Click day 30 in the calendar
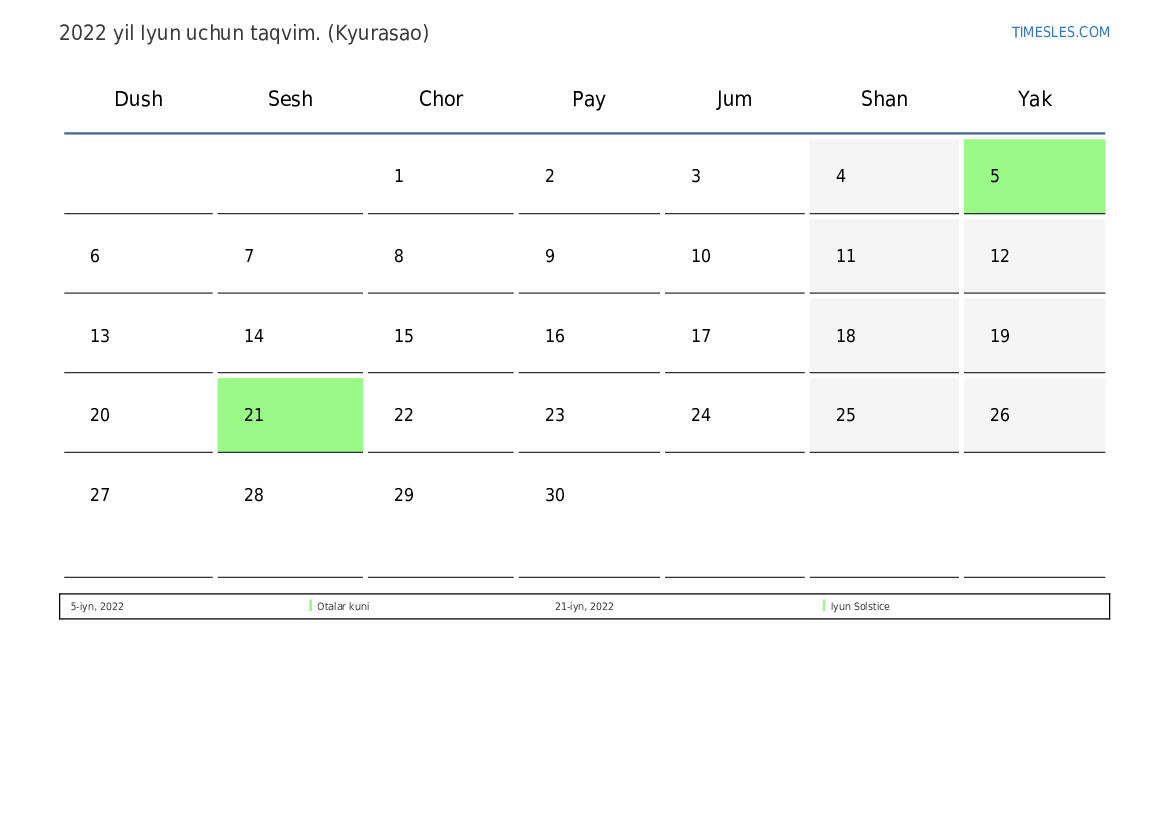The image size is (1169, 827). coord(589,518)
